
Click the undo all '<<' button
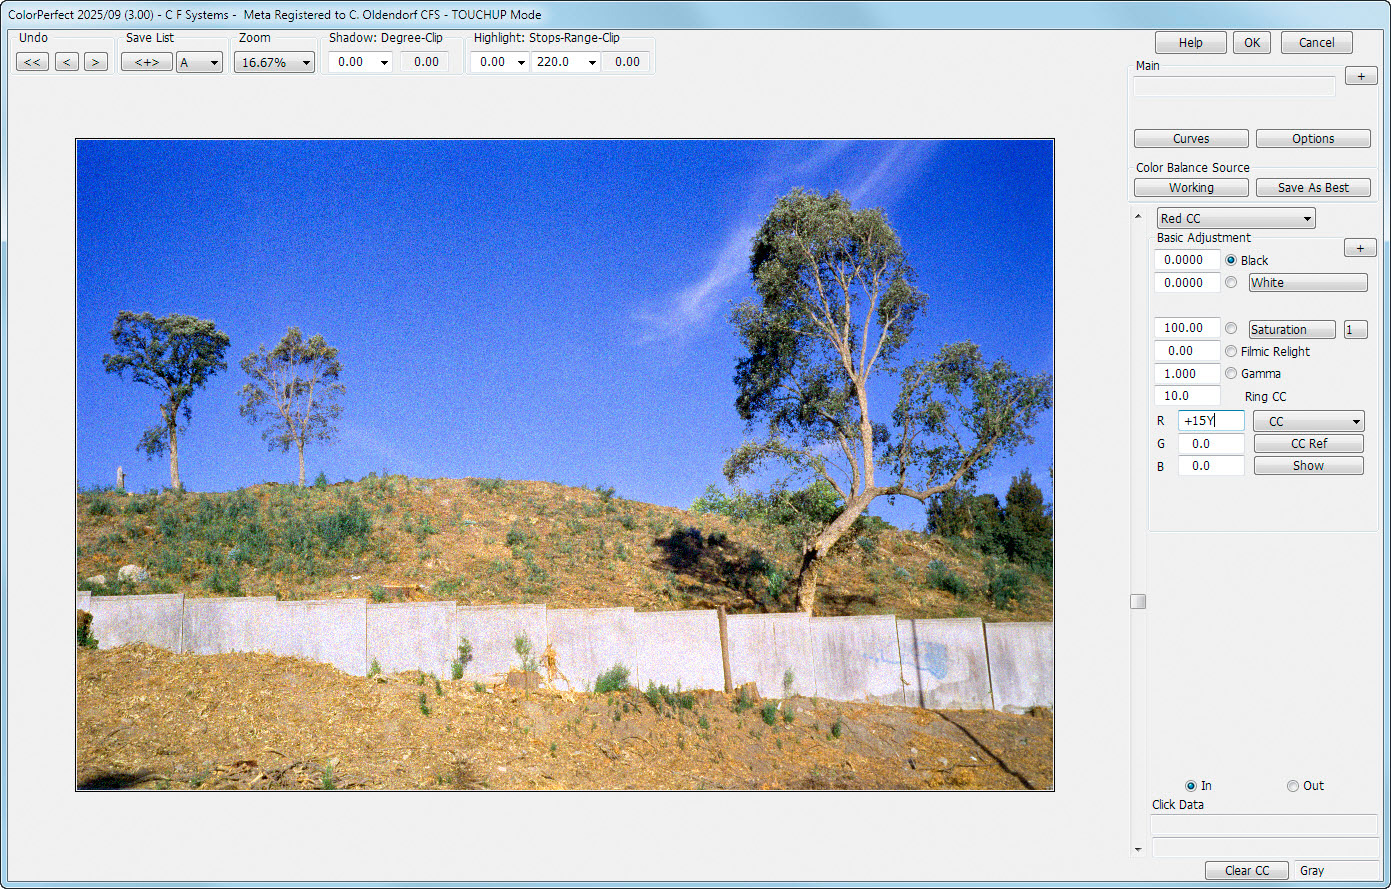[x=32, y=62]
